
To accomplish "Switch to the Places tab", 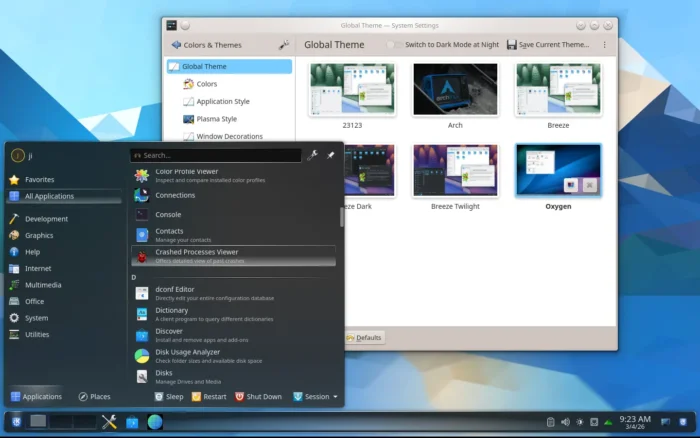I will pyautogui.click(x=95, y=397).
